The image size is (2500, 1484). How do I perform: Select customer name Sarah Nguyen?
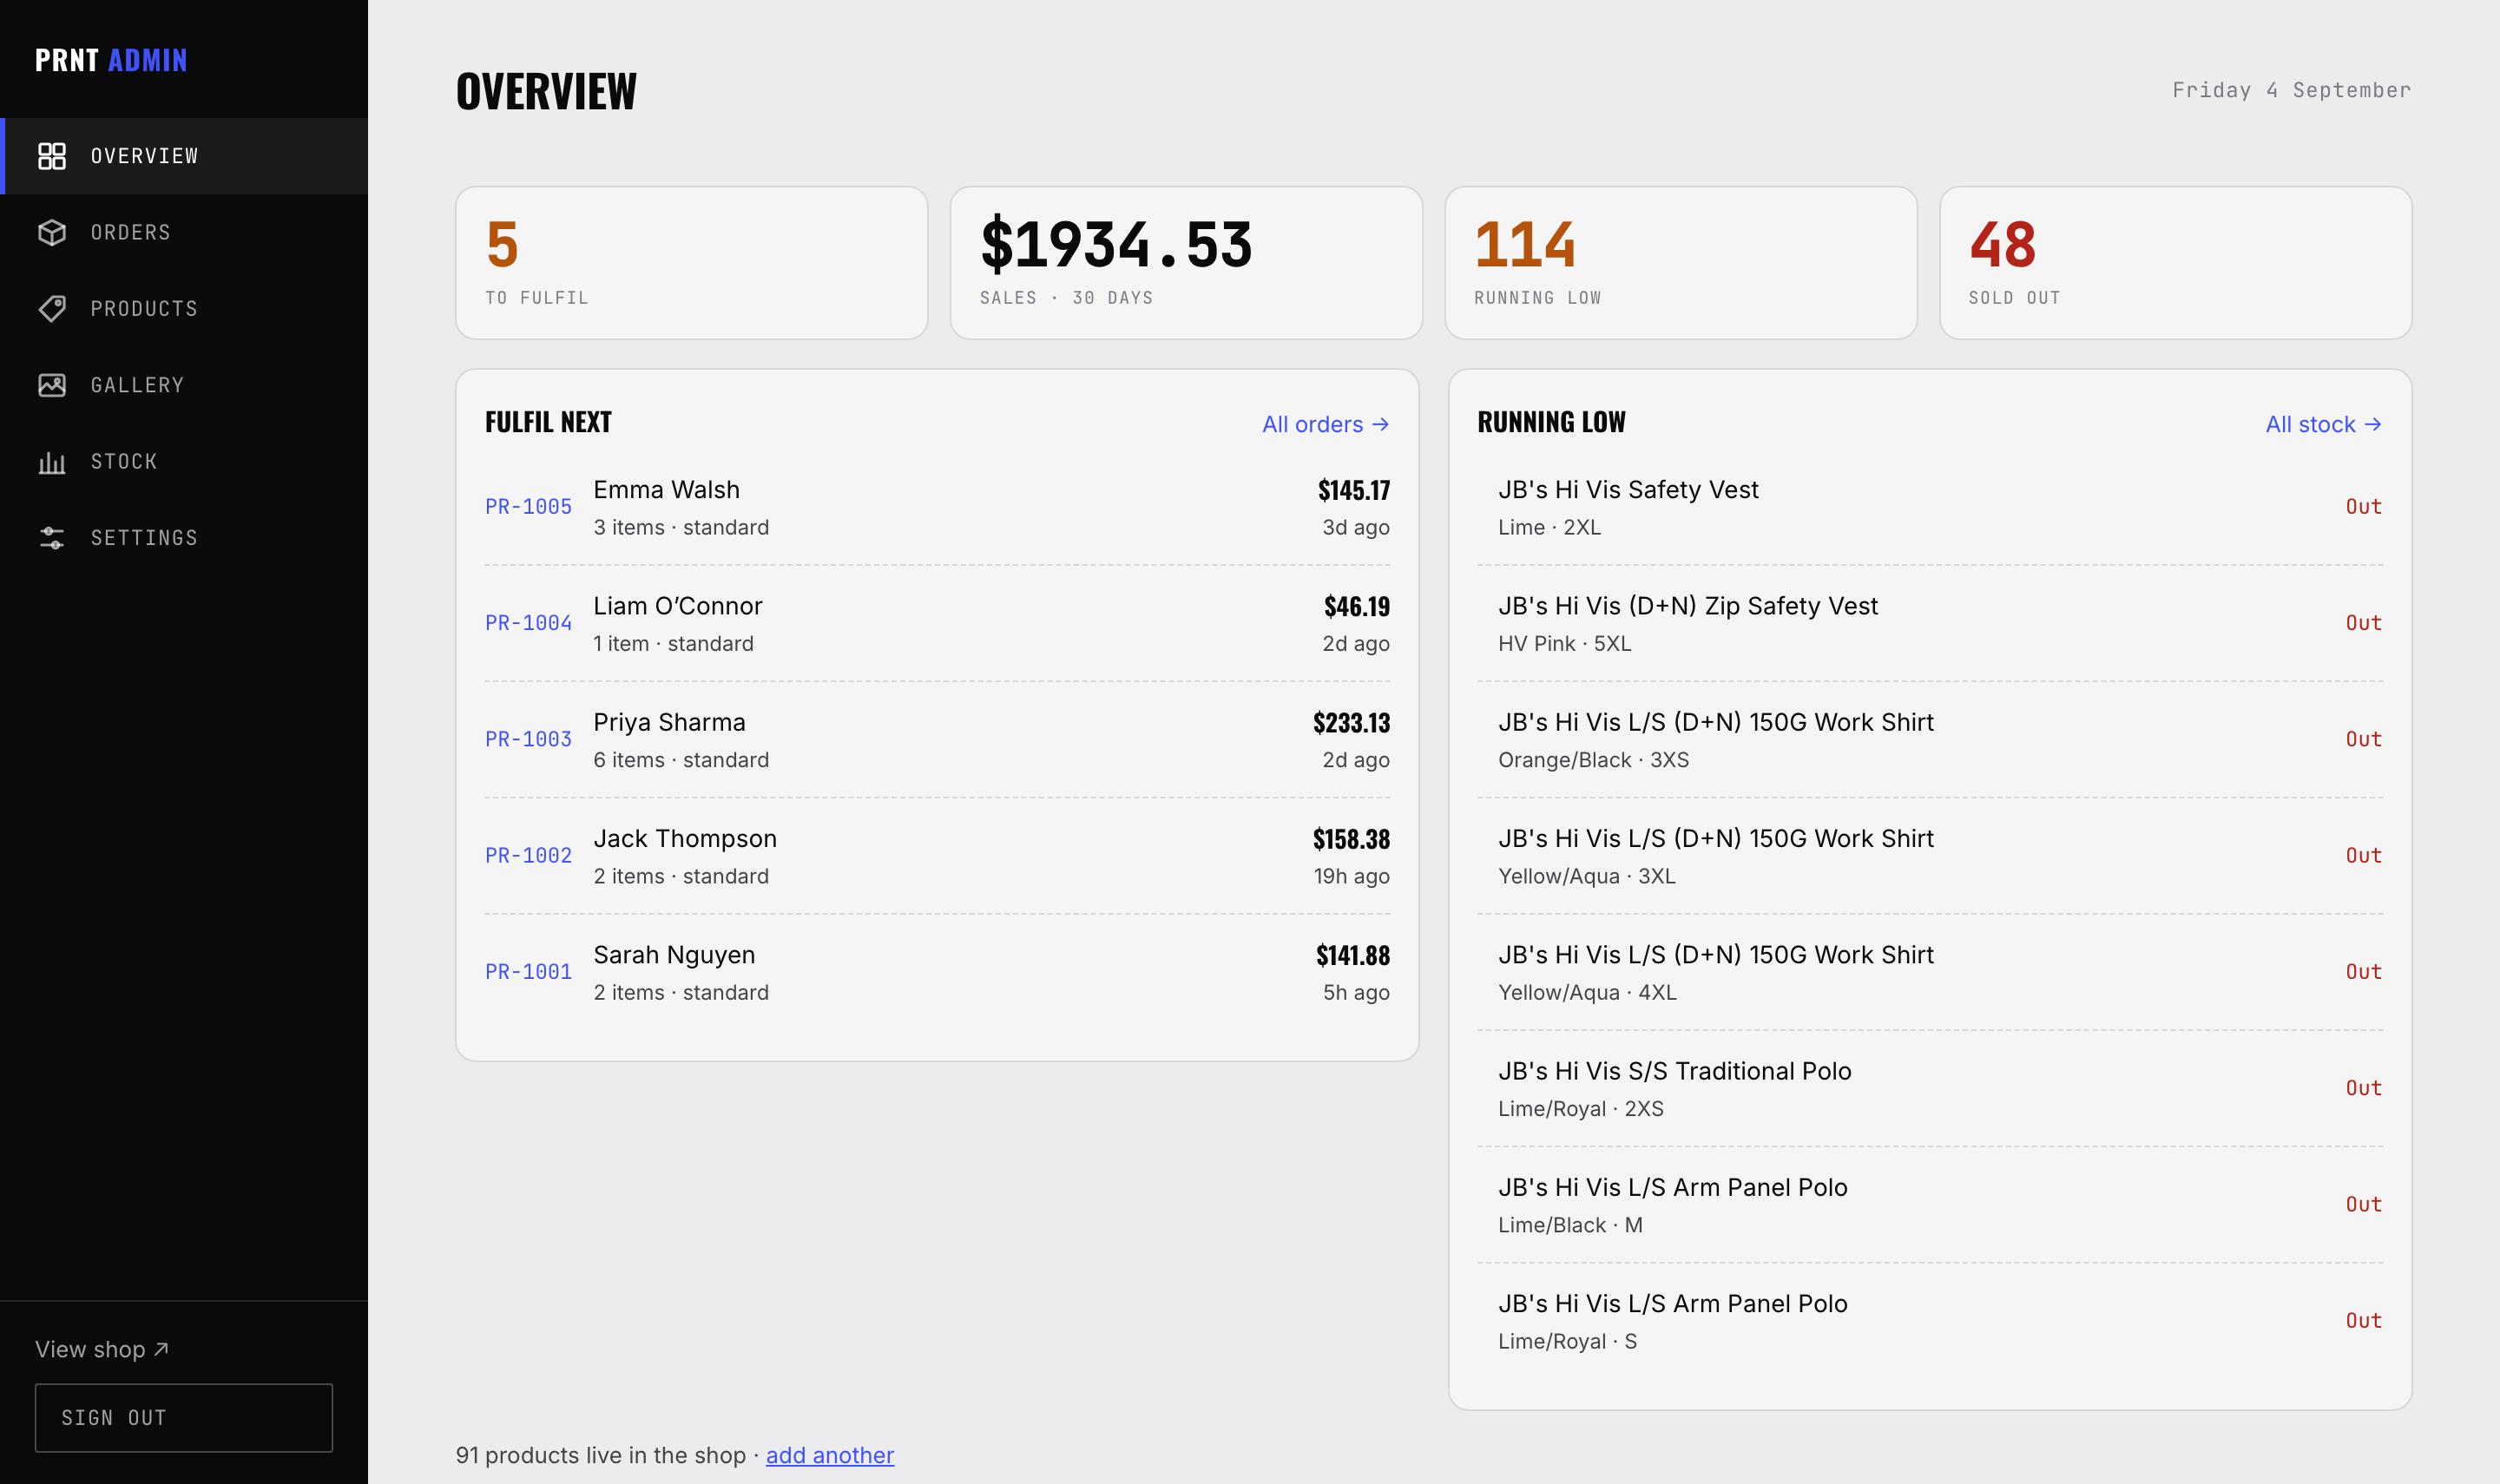point(675,955)
